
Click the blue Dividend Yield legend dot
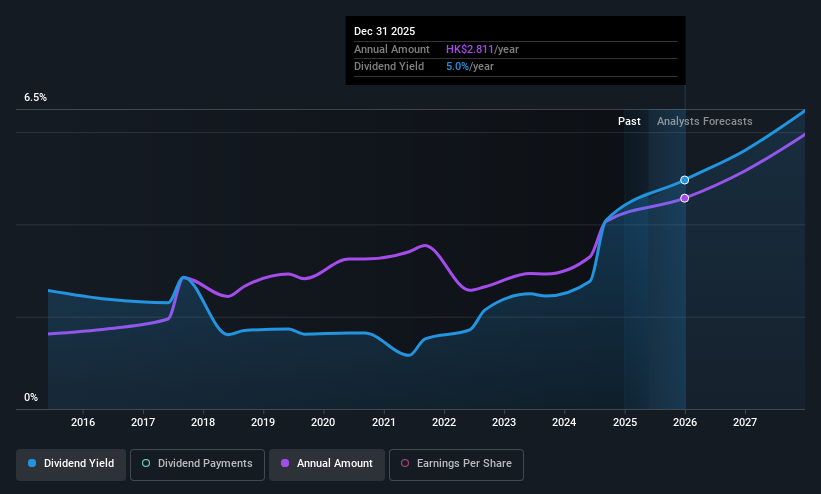[32, 464]
